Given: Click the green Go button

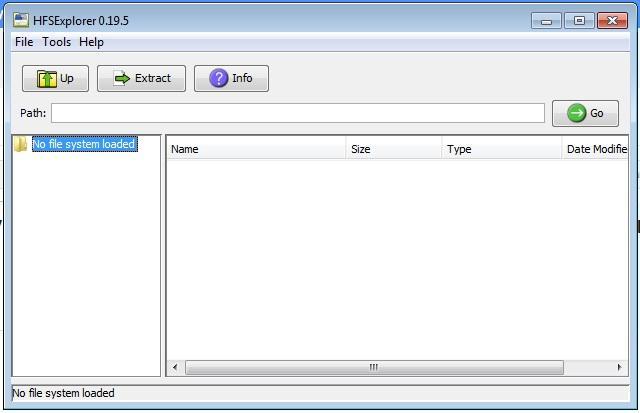Looking at the screenshot, I should [585, 113].
